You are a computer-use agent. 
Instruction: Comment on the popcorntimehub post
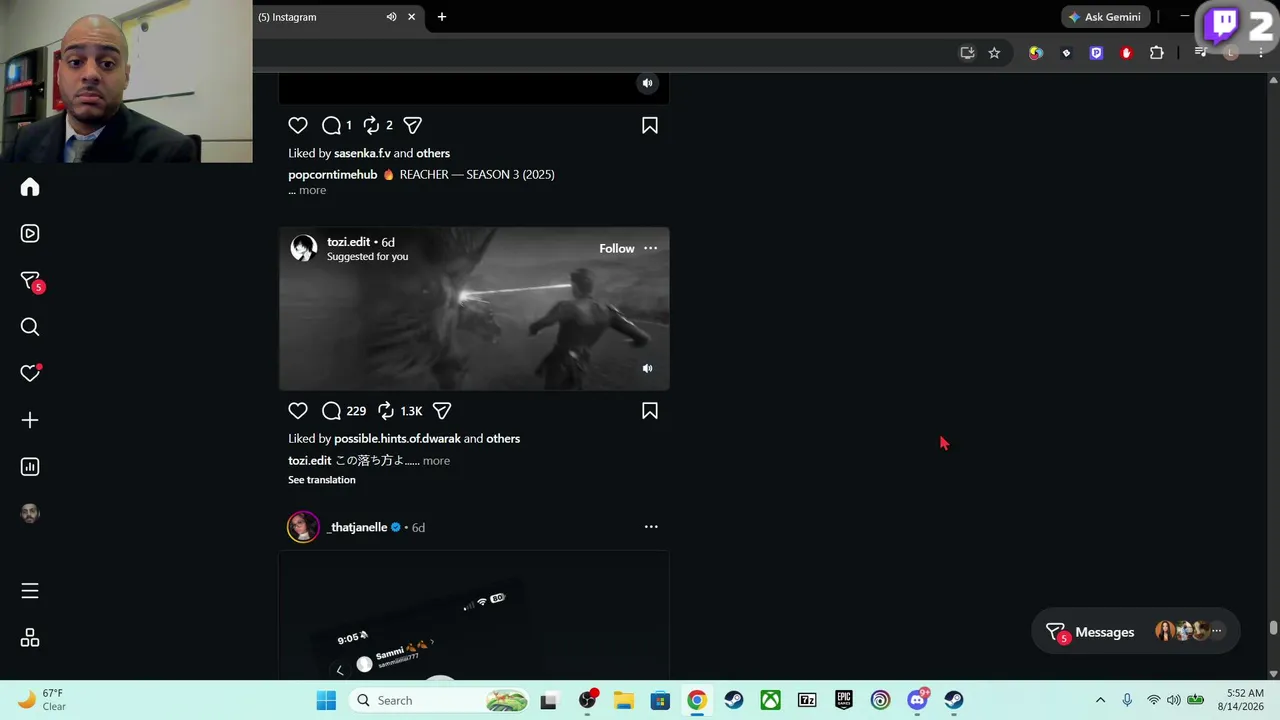point(331,125)
